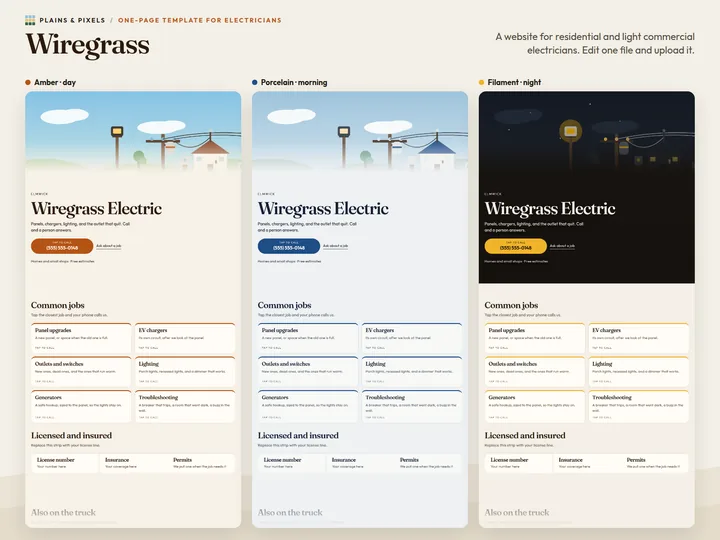
Task: Click 'License number' cell in Filament preview
Action: 518,463
